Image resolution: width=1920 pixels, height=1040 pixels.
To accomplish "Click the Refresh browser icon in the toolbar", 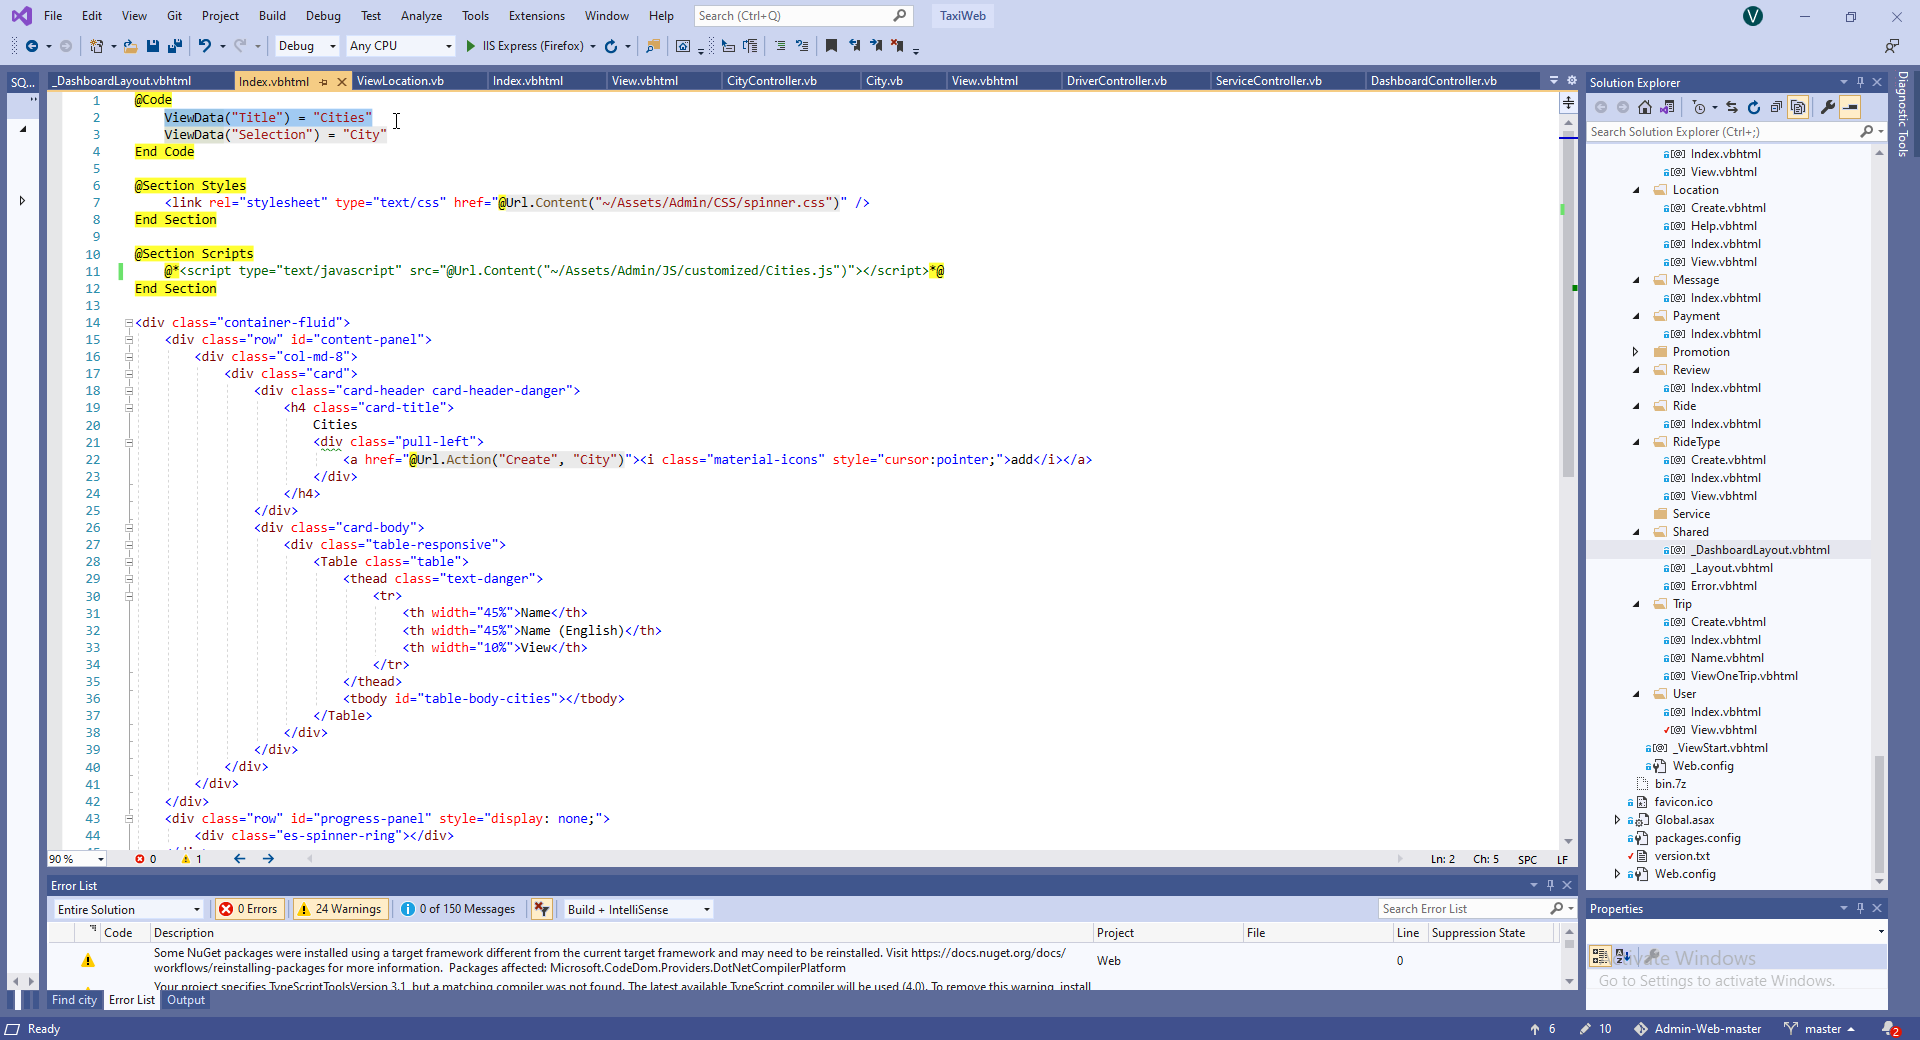I will tap(611, 46).
